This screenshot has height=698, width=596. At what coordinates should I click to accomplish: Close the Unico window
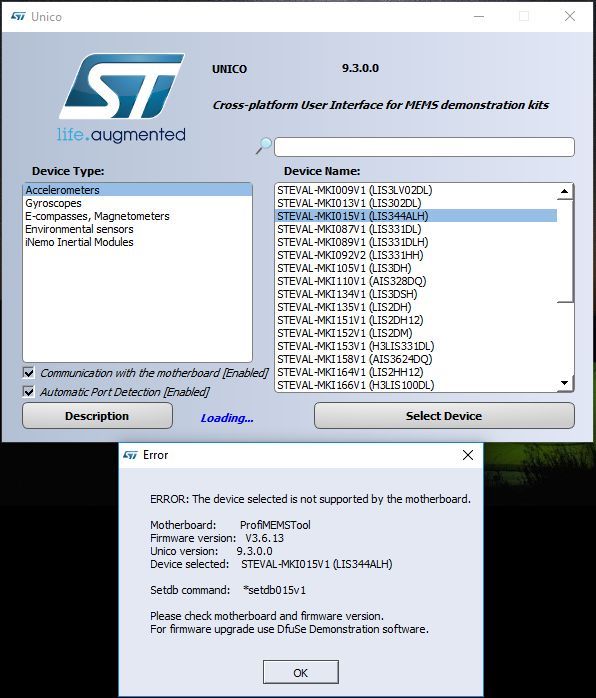click(x=570, y=16)
